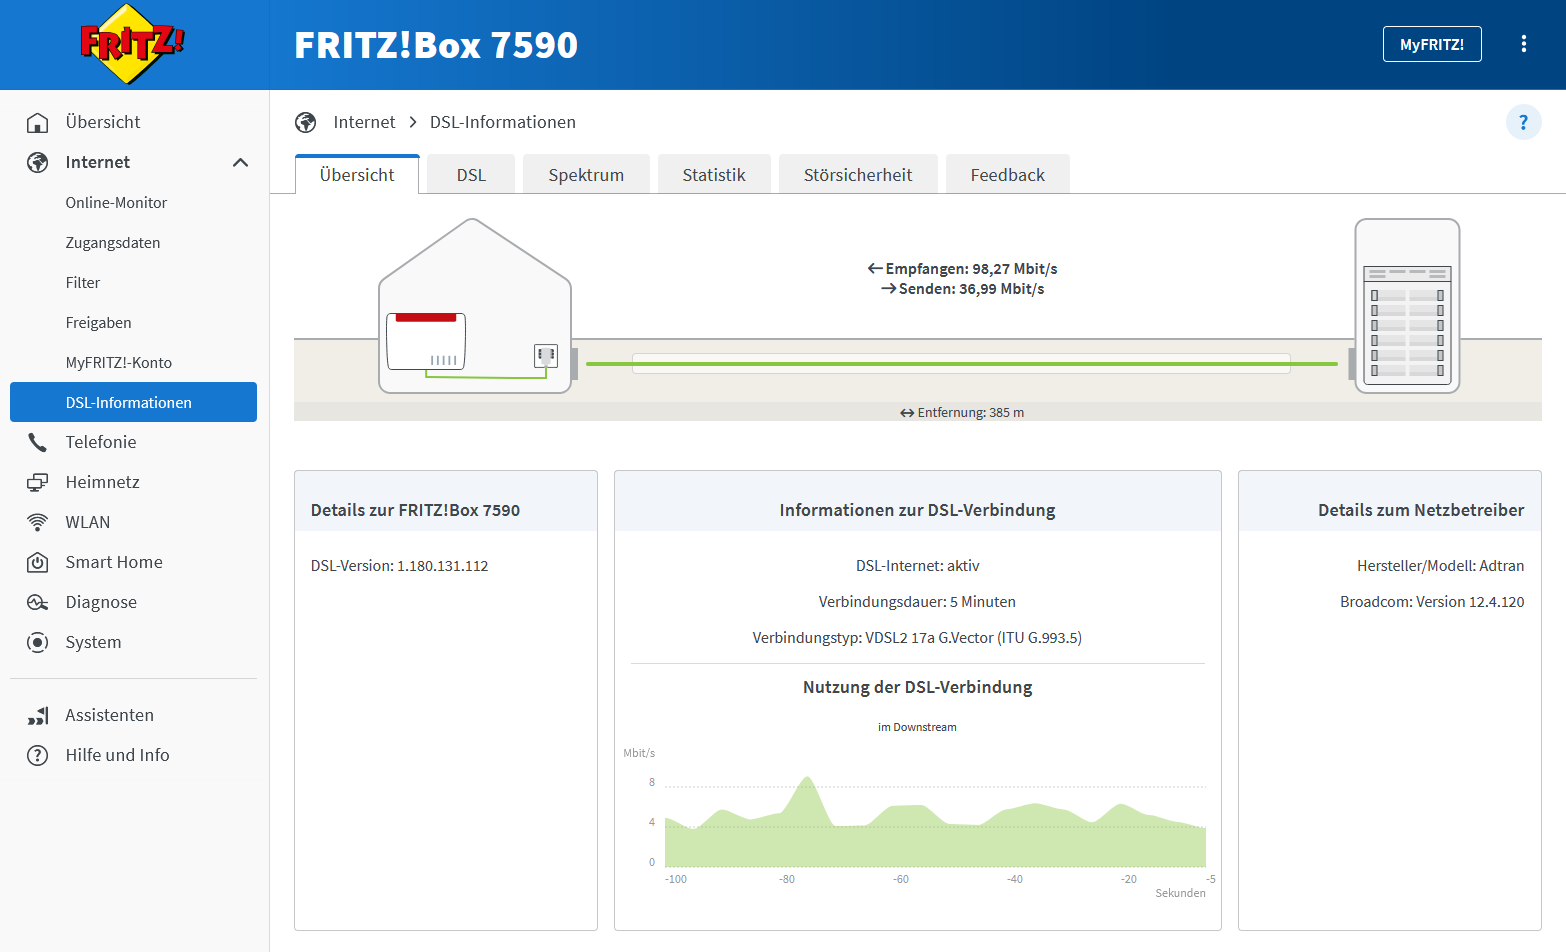Click the DSLAM cabinet illustration
This screenshot has width=1566, height=952.
point(1407,306)
